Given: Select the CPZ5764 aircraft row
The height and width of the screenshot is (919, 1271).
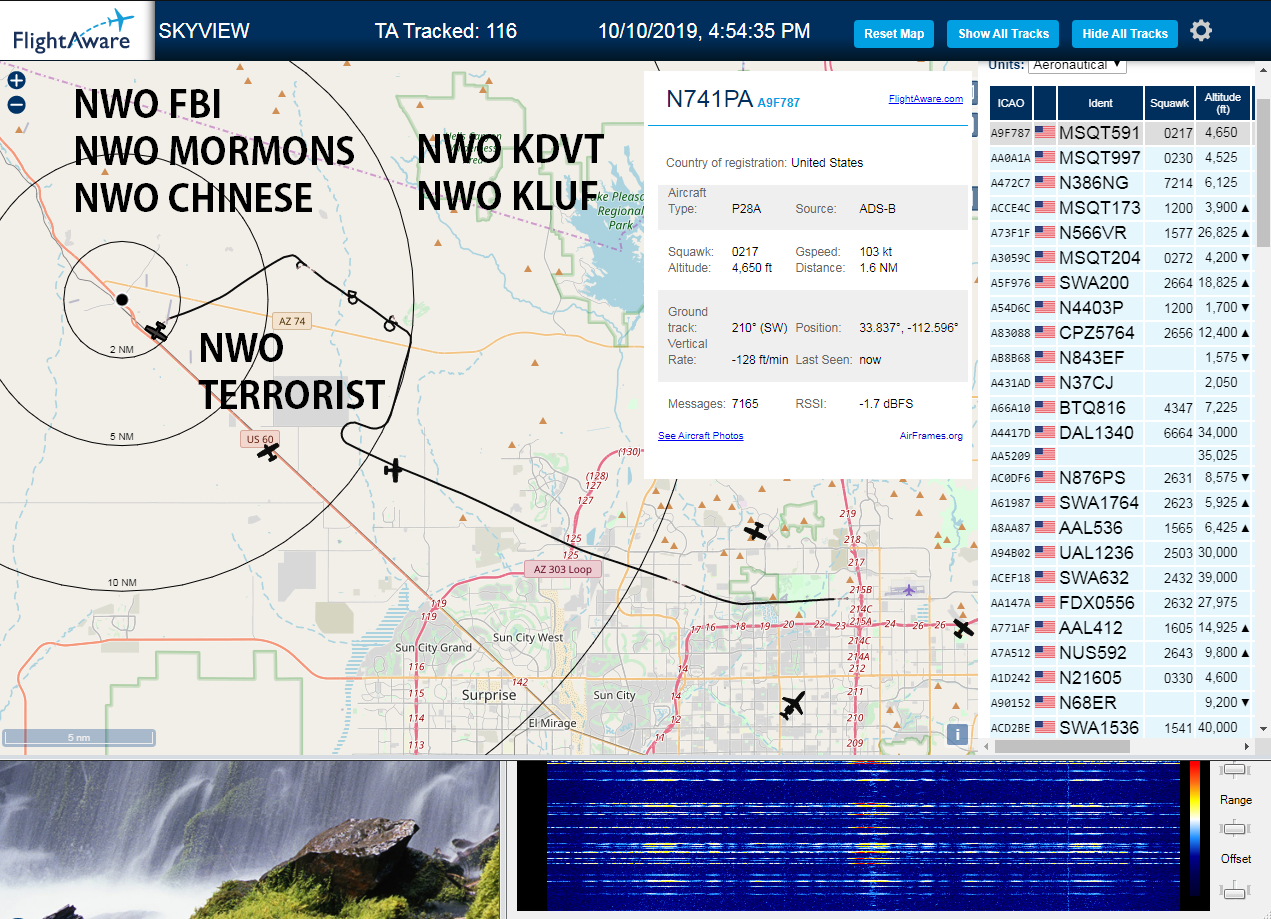Looking at the screenshot, I should [x=1120, y=332].
